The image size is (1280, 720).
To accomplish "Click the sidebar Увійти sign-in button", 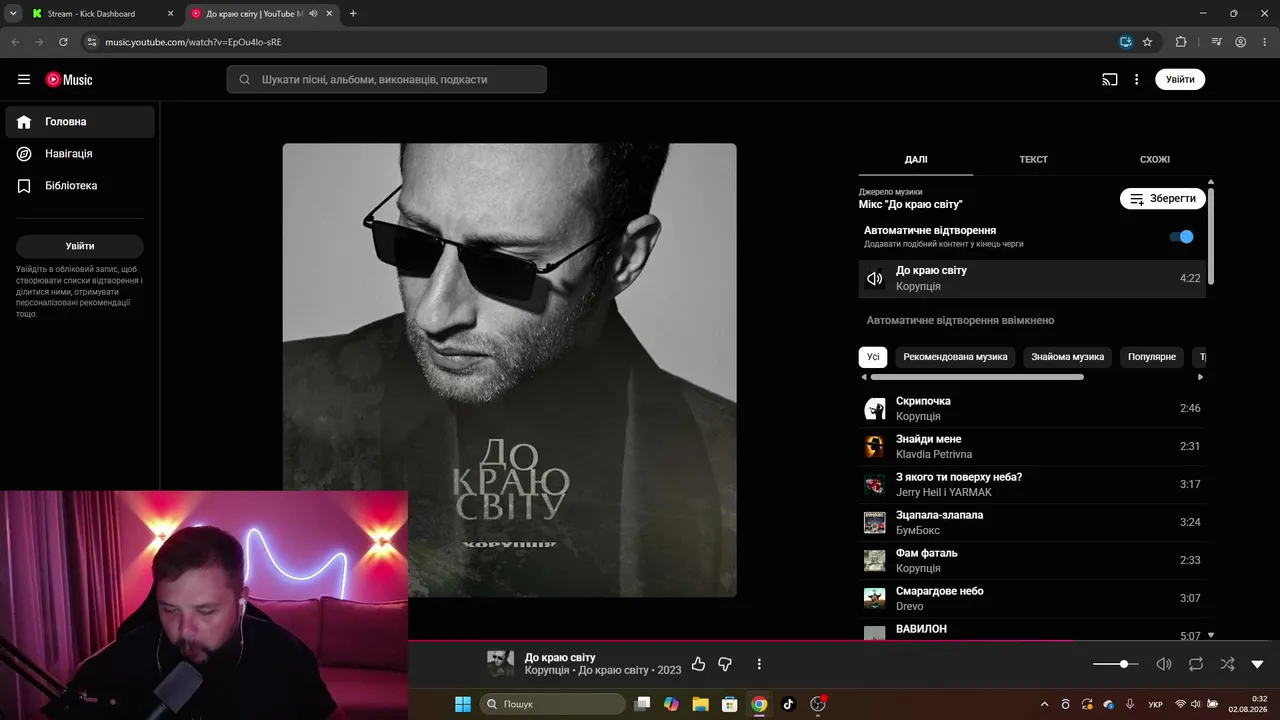I will 80,246.
